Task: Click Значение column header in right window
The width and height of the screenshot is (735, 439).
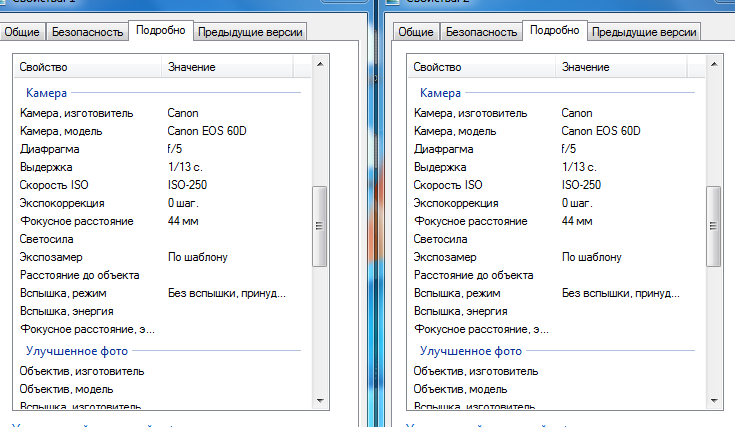Action: coord(620,67)
